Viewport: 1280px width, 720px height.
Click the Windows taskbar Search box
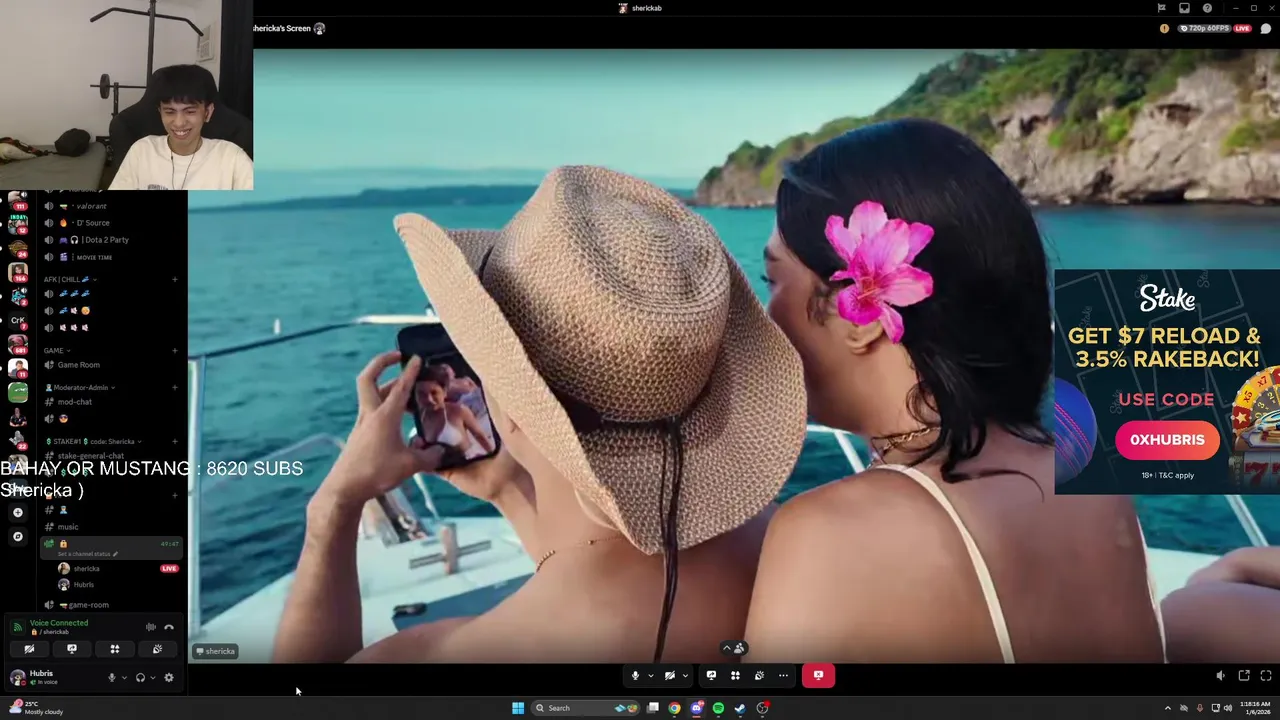pos(587,708)
